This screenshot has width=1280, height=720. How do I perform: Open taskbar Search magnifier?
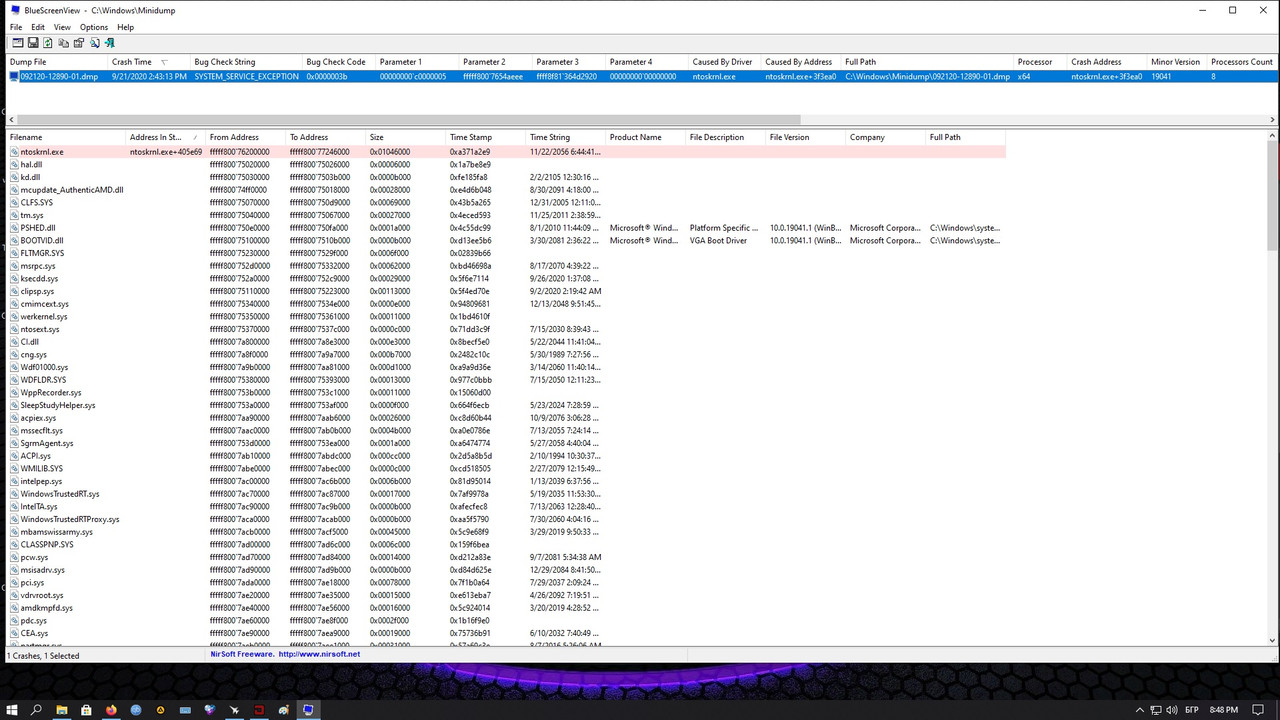36,710
